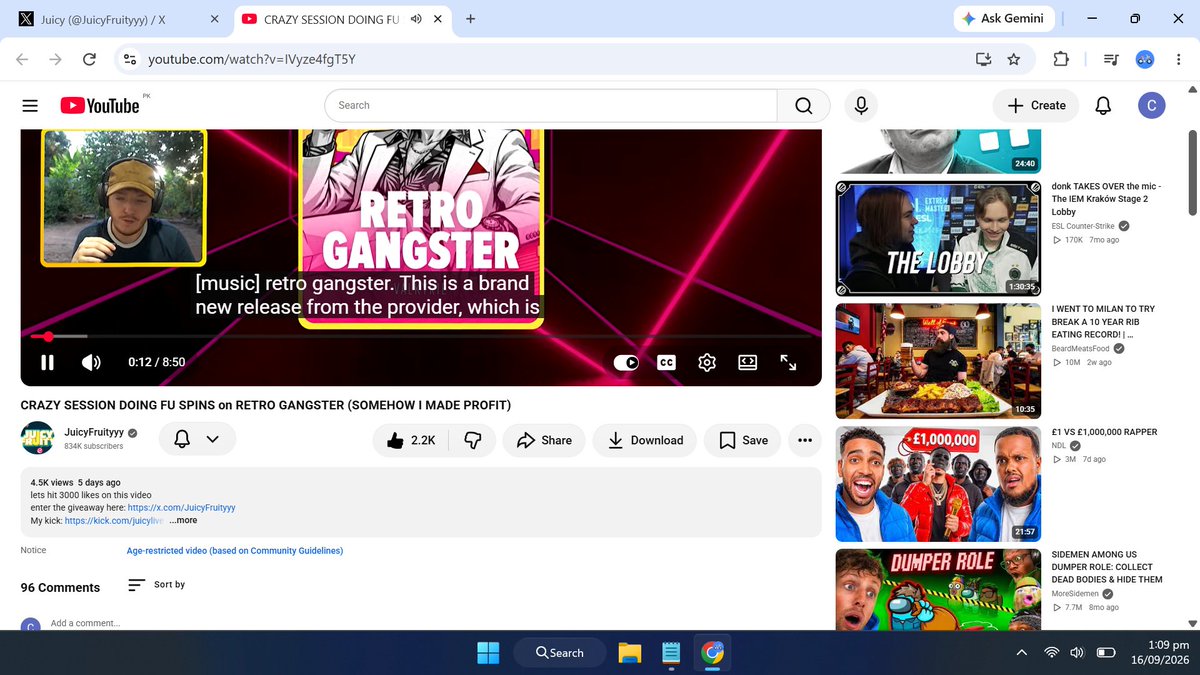Click the Create button
The width and height of the screenshot is (1200, 675).
pyautogui.click(x=1036, y=105)
